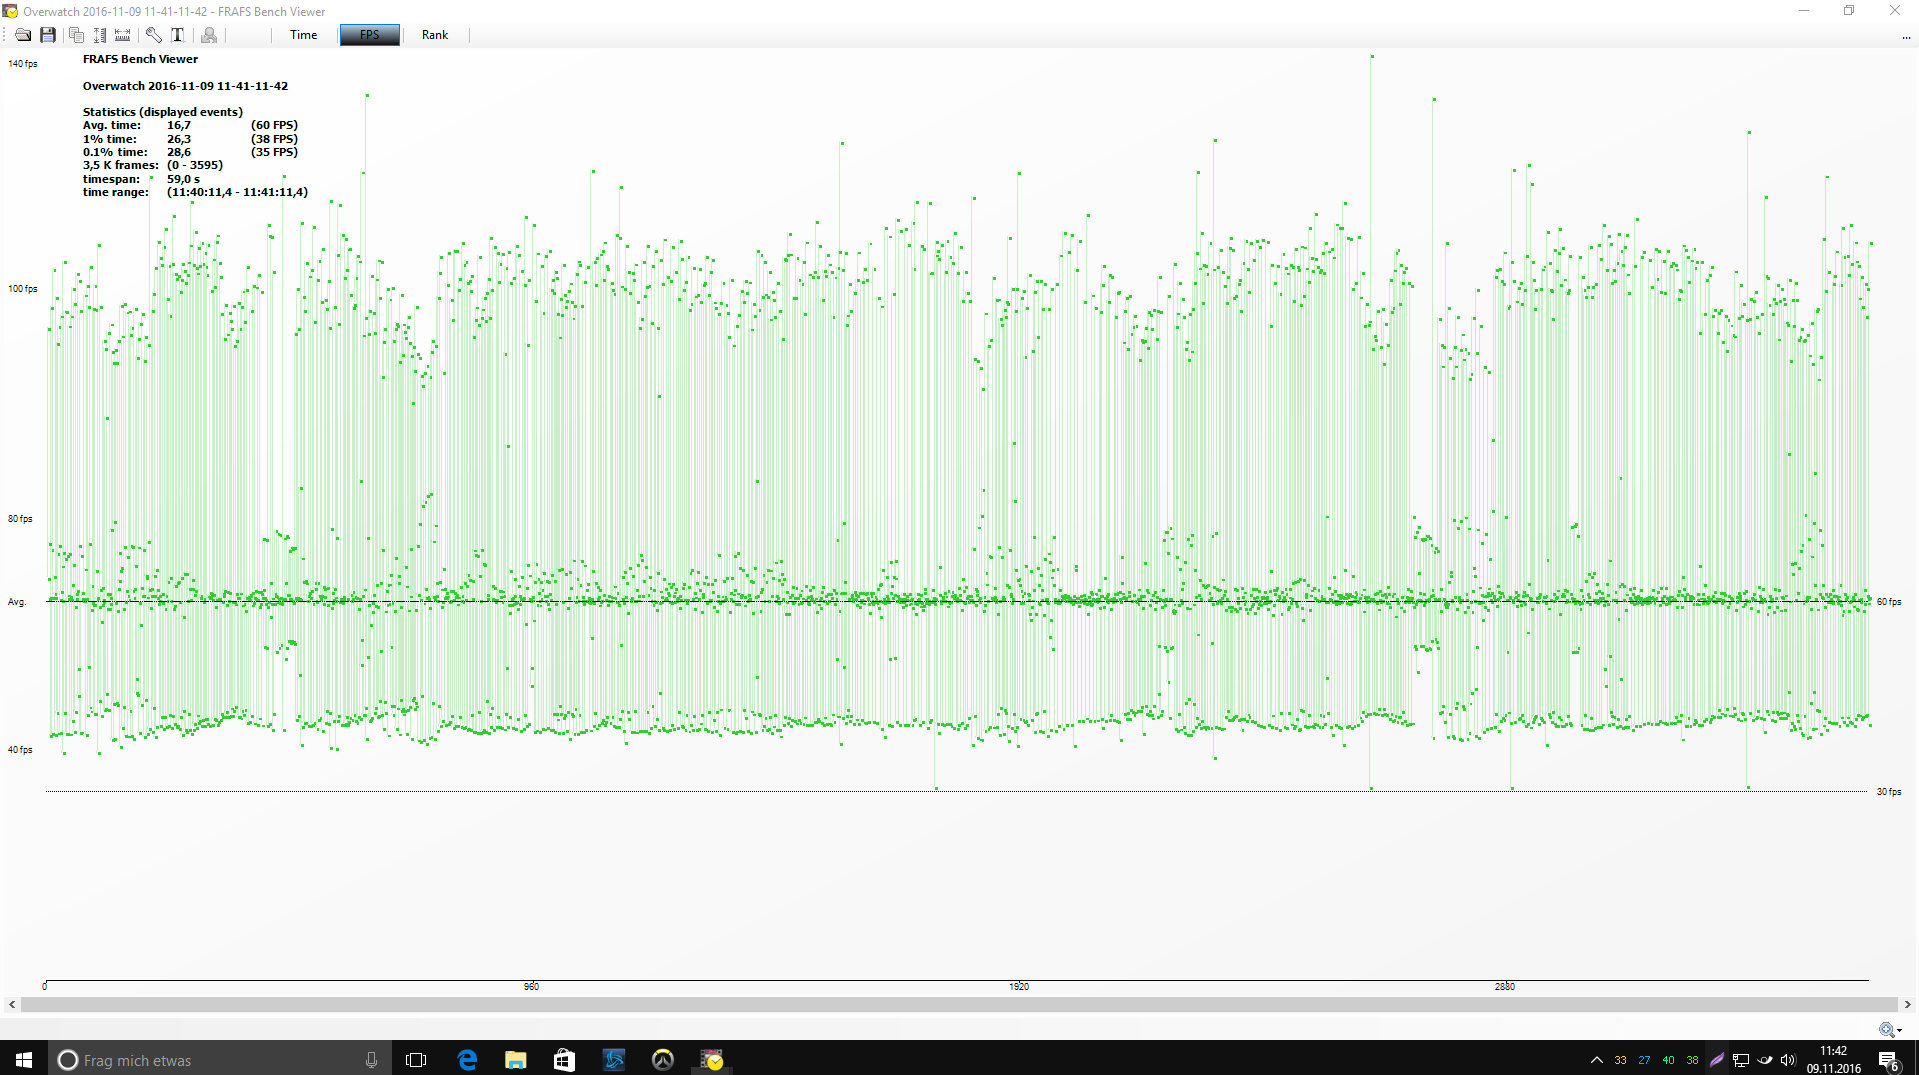
Task: Expand hidden system tray icons
Action: click(x=1596, y=1060)
